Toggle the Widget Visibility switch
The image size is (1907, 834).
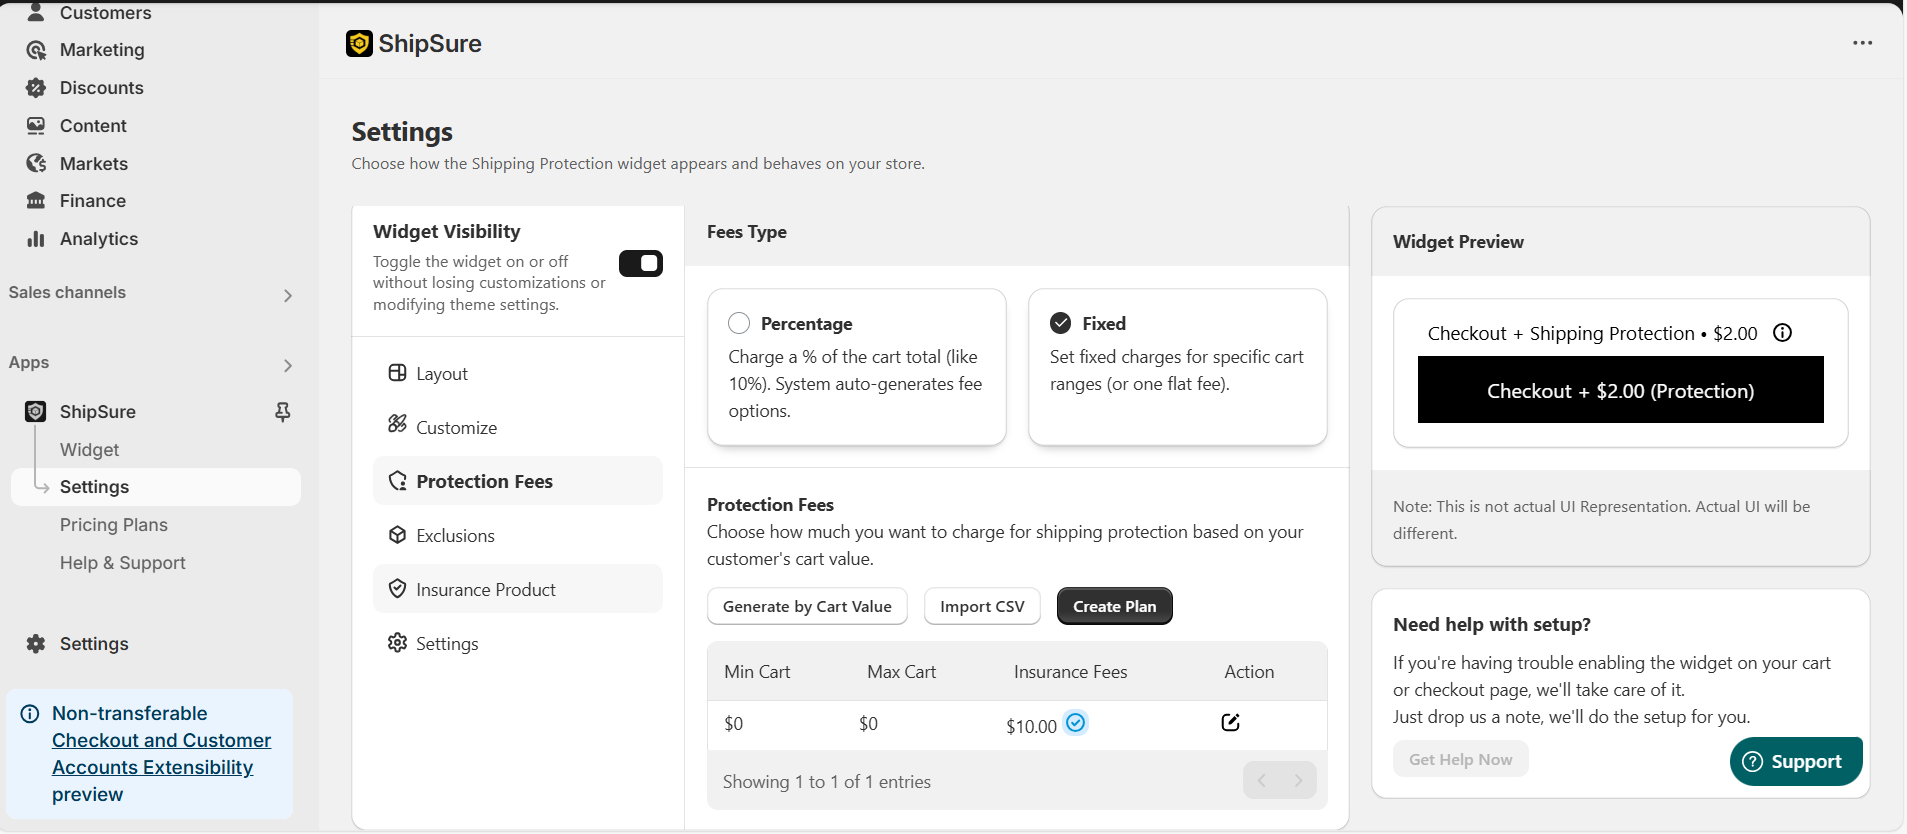point(641,263)
